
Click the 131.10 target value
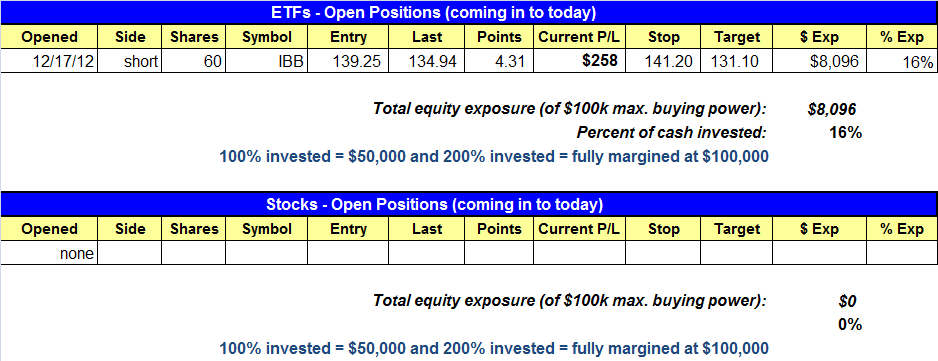point(736,61)
